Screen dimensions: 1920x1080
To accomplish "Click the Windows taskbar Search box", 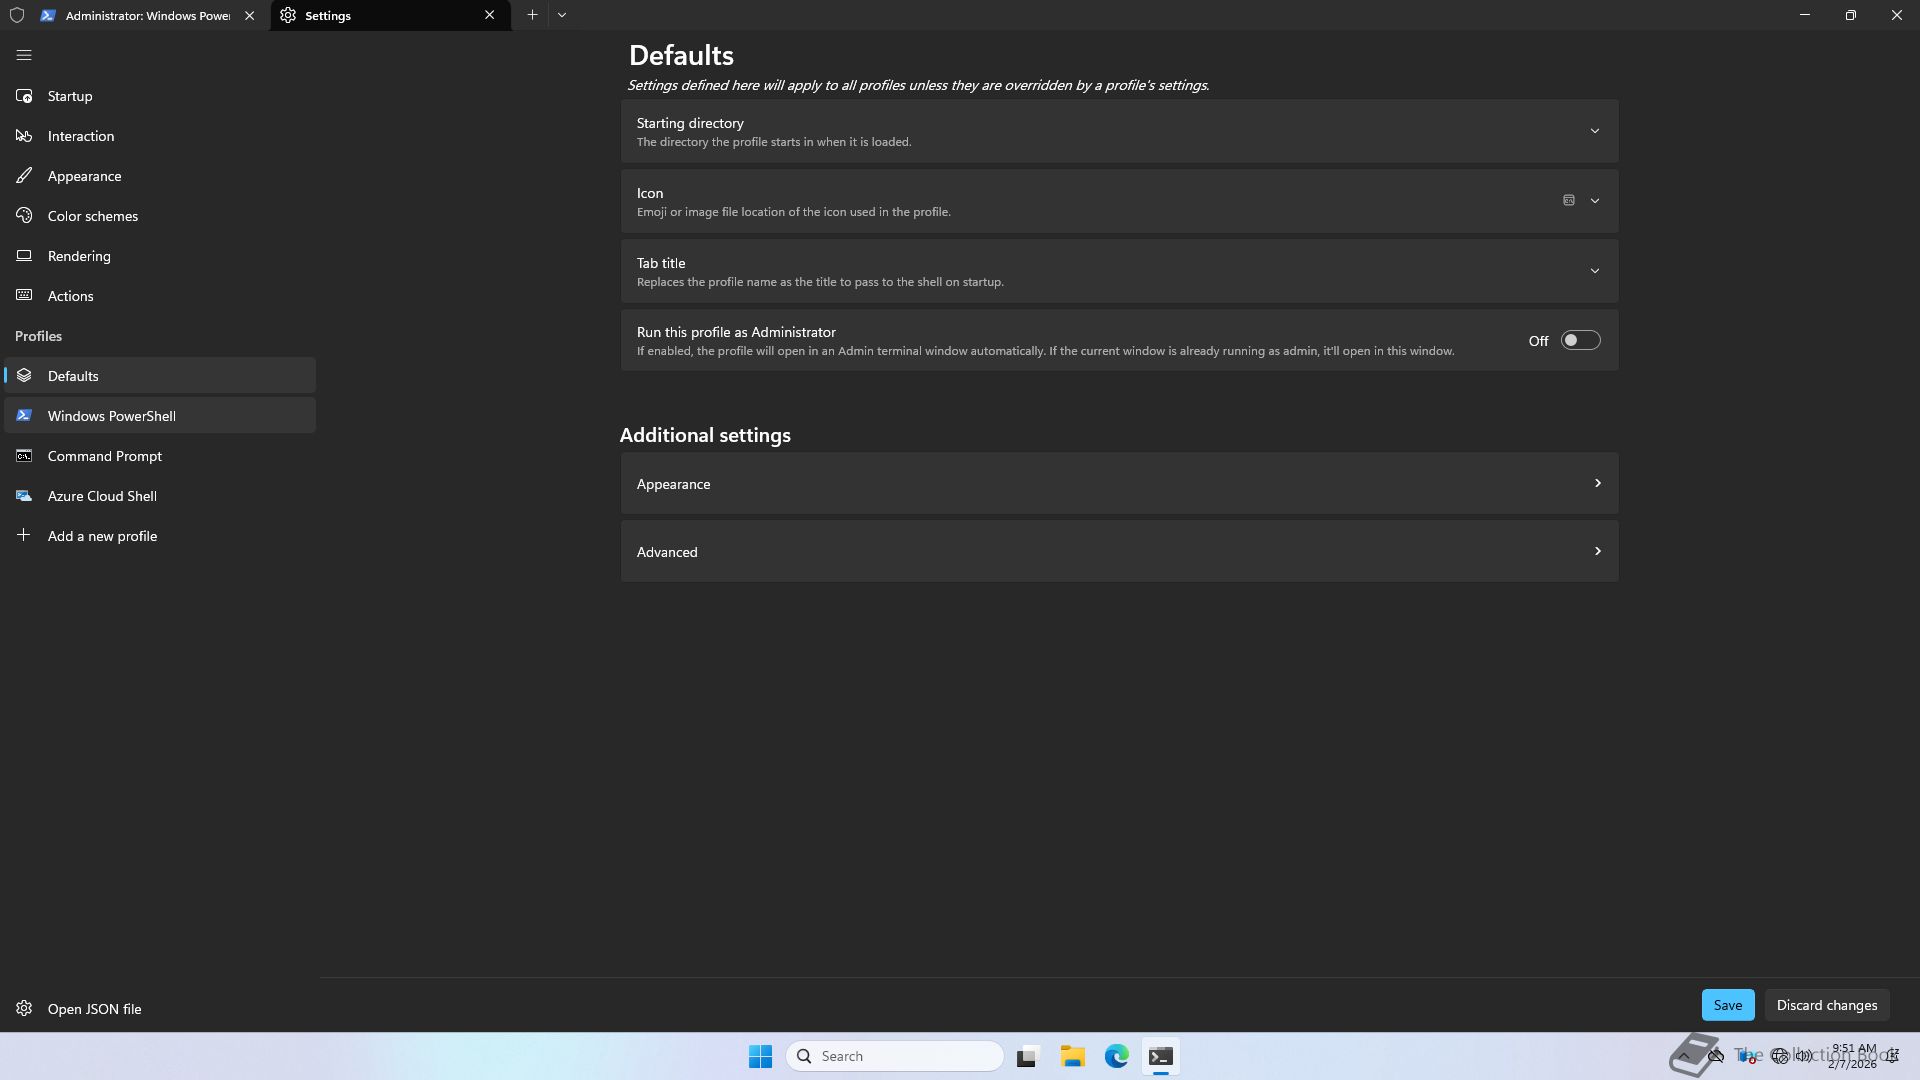I will click(895, 1056).
